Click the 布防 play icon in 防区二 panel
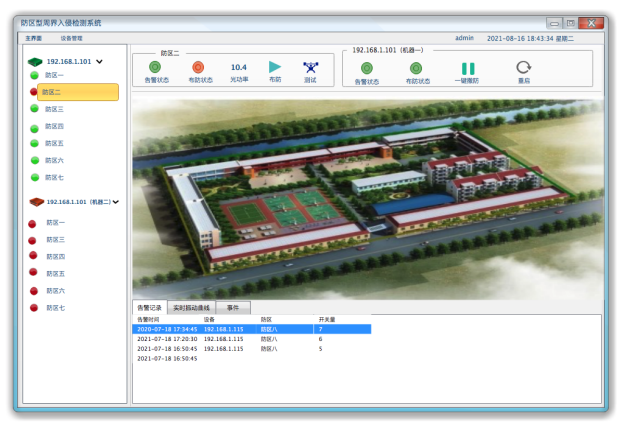 click(x=274, y=67)
